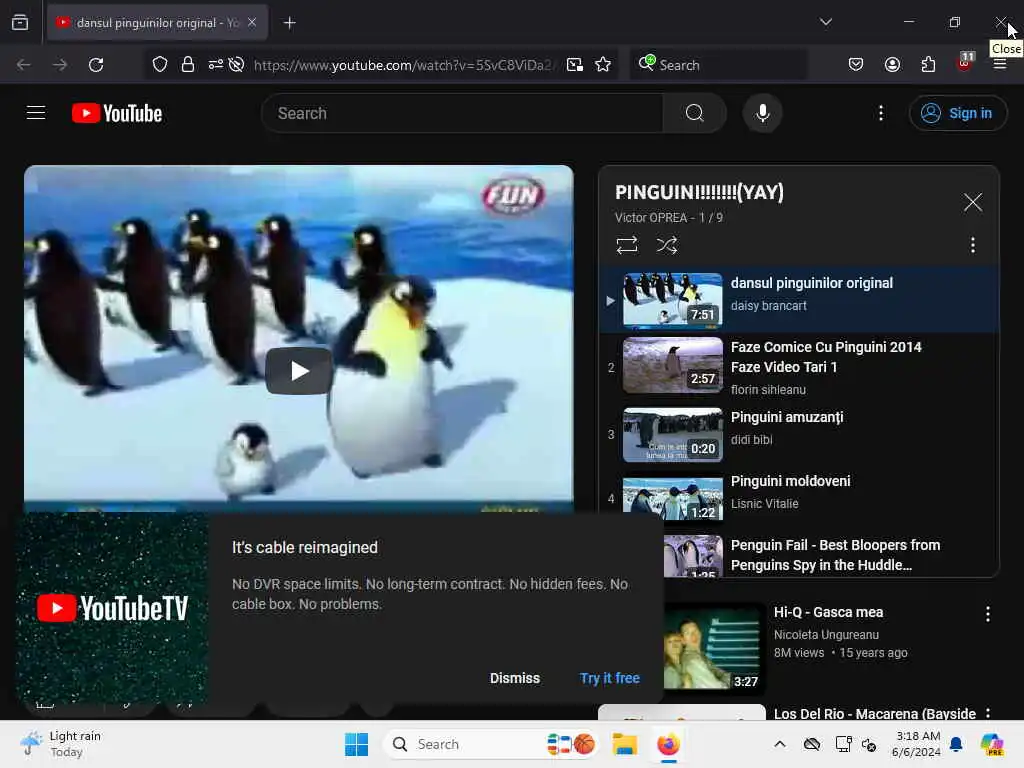This screenshot has width=1024, height=768.
Task: Open the uBlock extension with badge 11
Action: point(965,63)
